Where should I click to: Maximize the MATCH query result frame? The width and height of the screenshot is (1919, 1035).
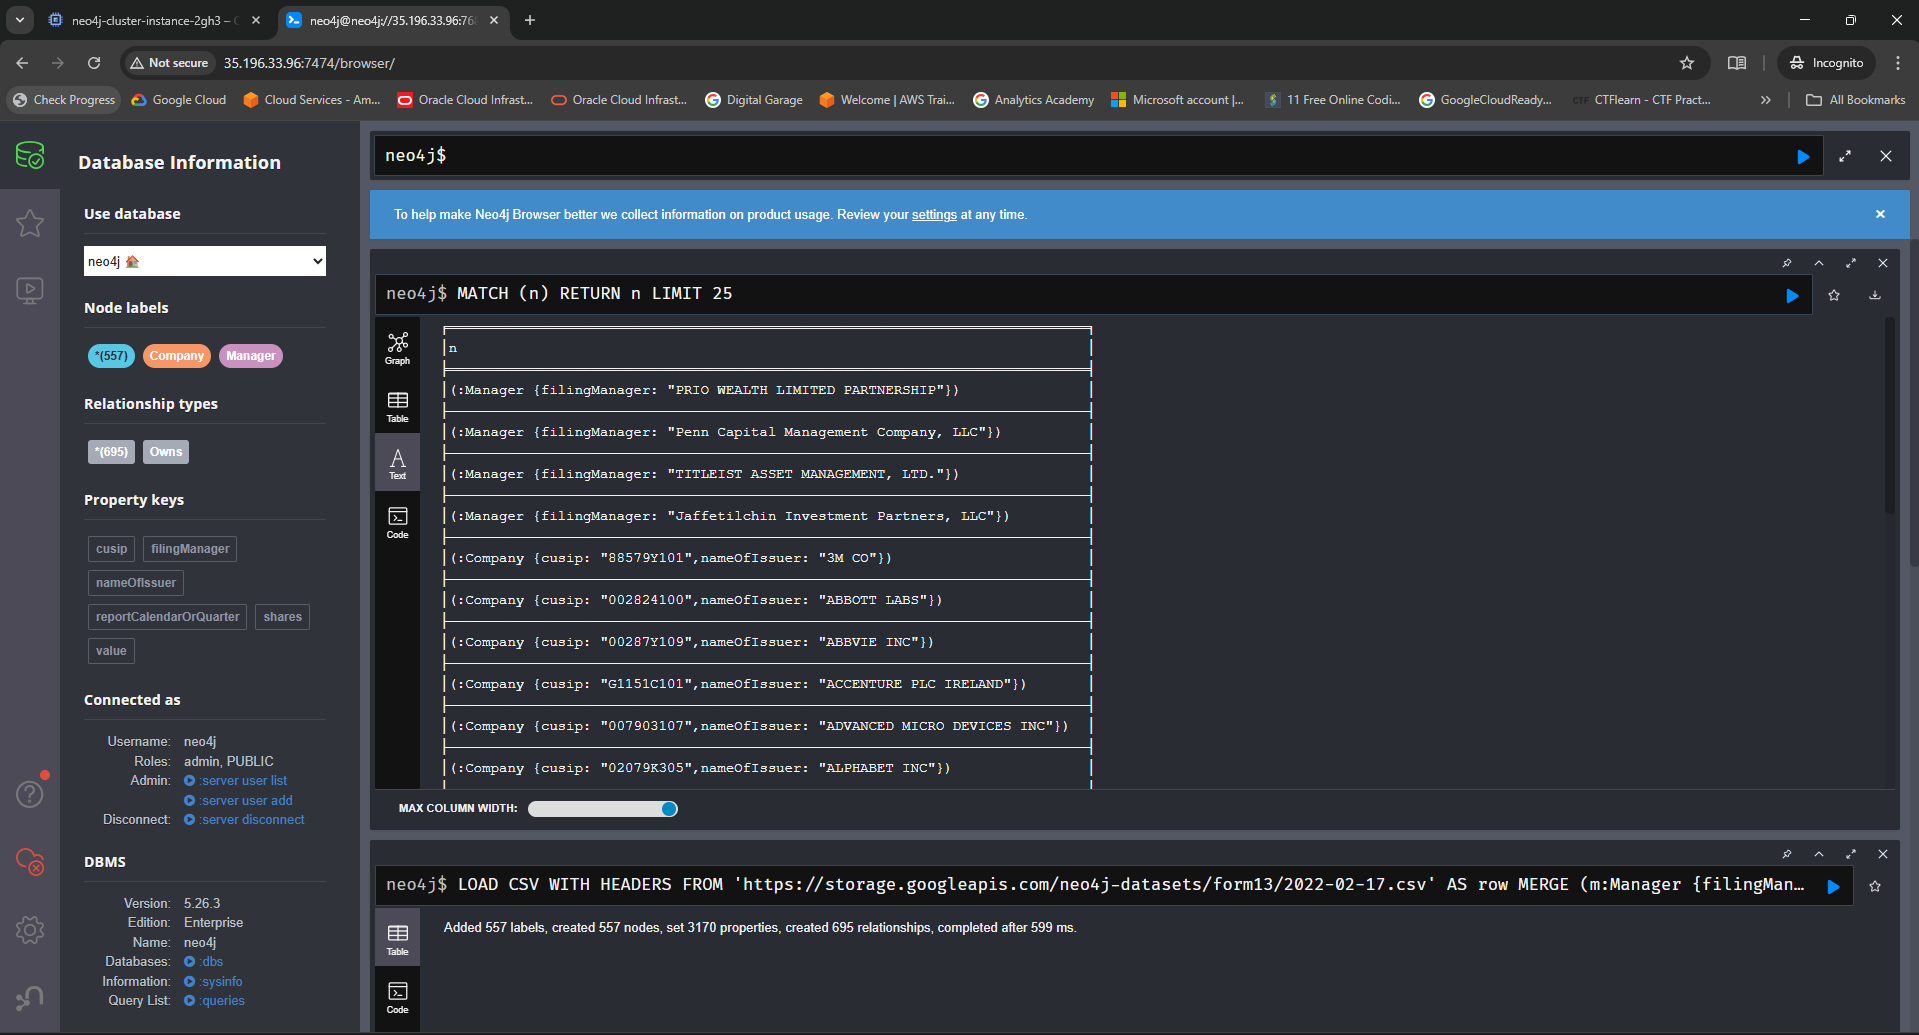(1851, 263)
